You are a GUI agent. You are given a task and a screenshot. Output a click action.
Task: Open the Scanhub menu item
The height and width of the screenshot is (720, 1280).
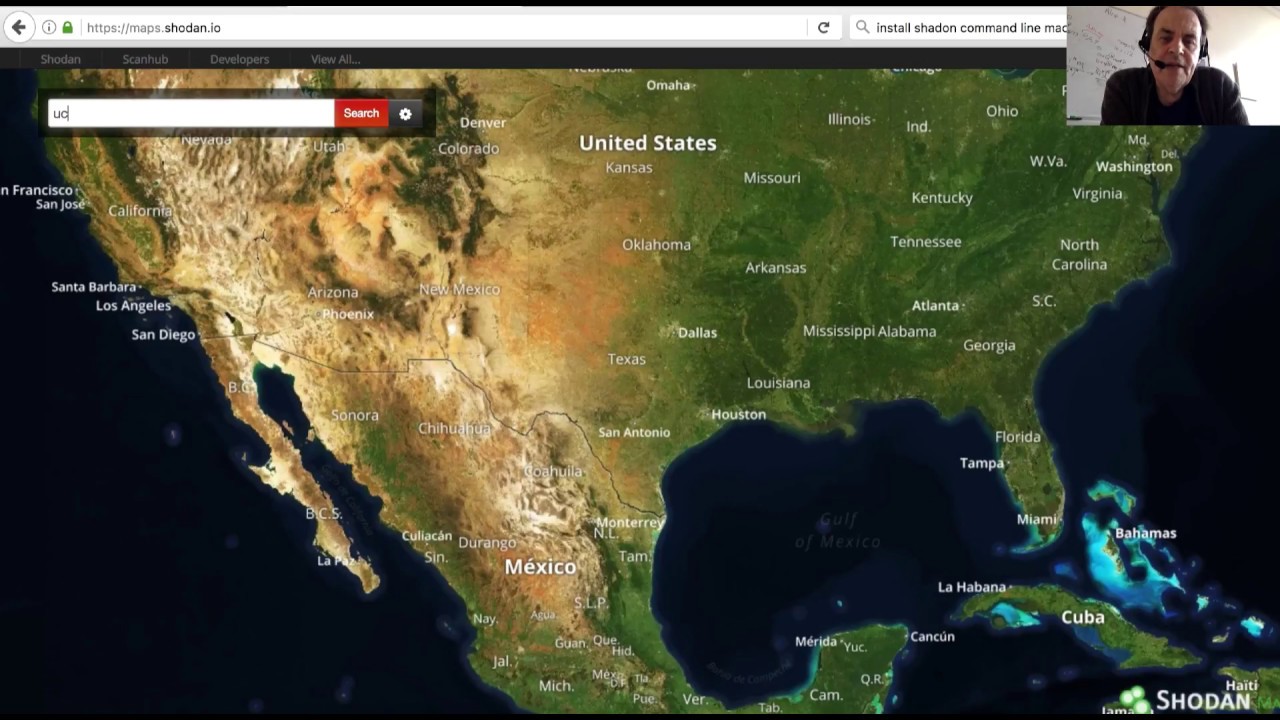(x=145, y=59)
